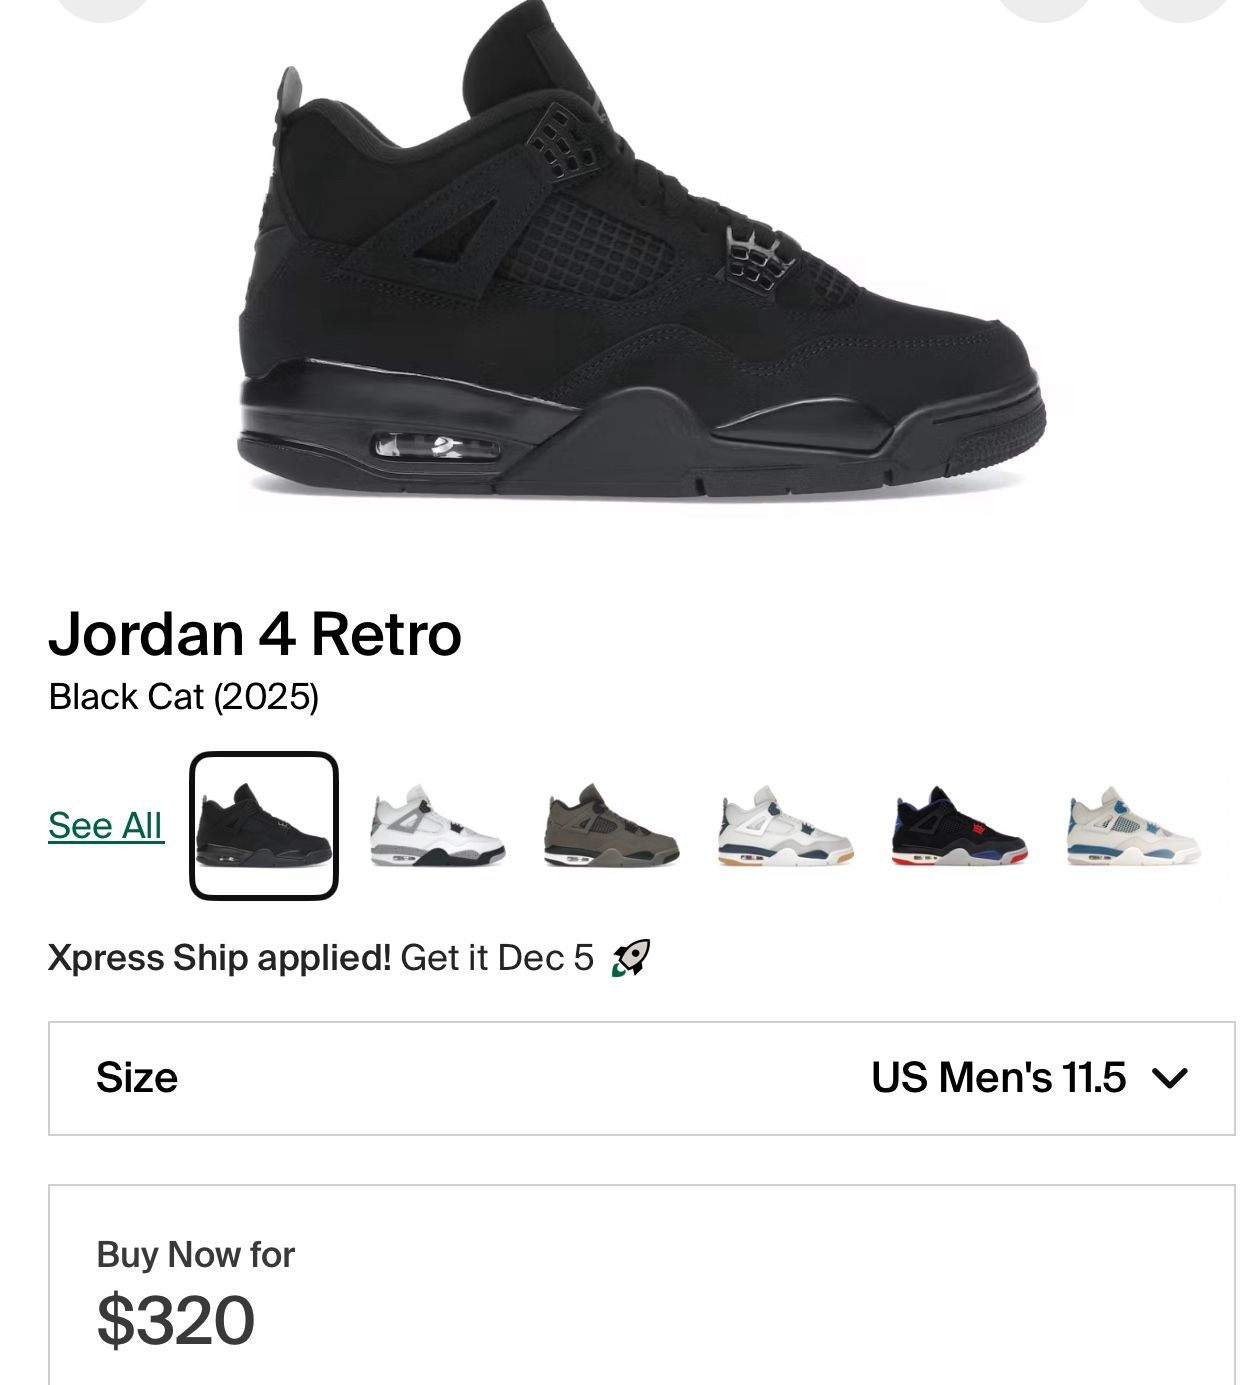
Task: Select the Black Cat colorway thumbnail
Action: 264,826
